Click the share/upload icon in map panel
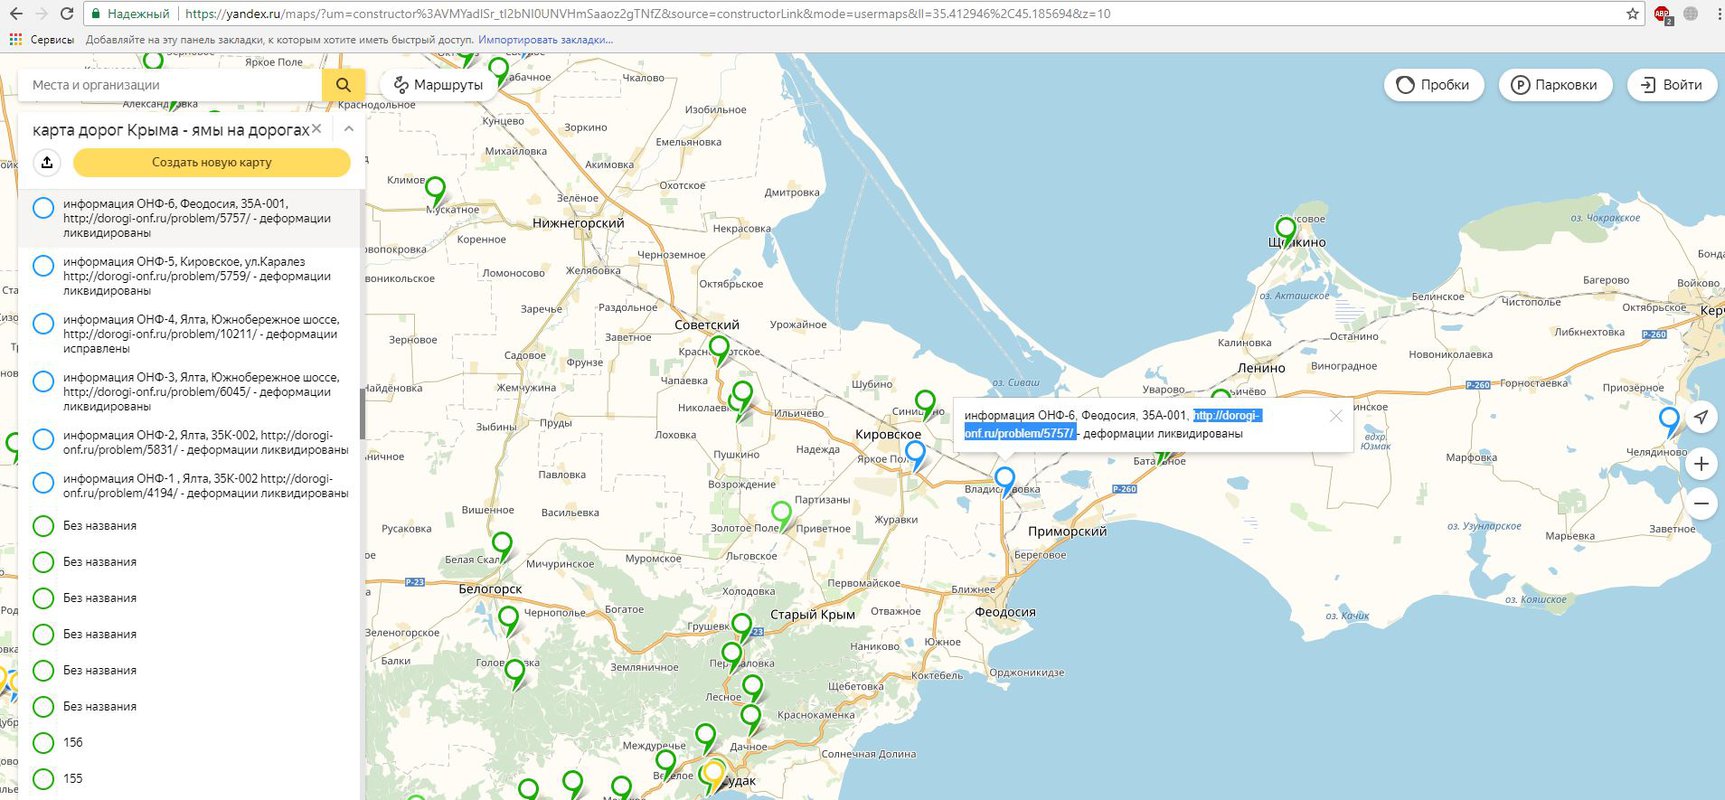 point(47,162)
